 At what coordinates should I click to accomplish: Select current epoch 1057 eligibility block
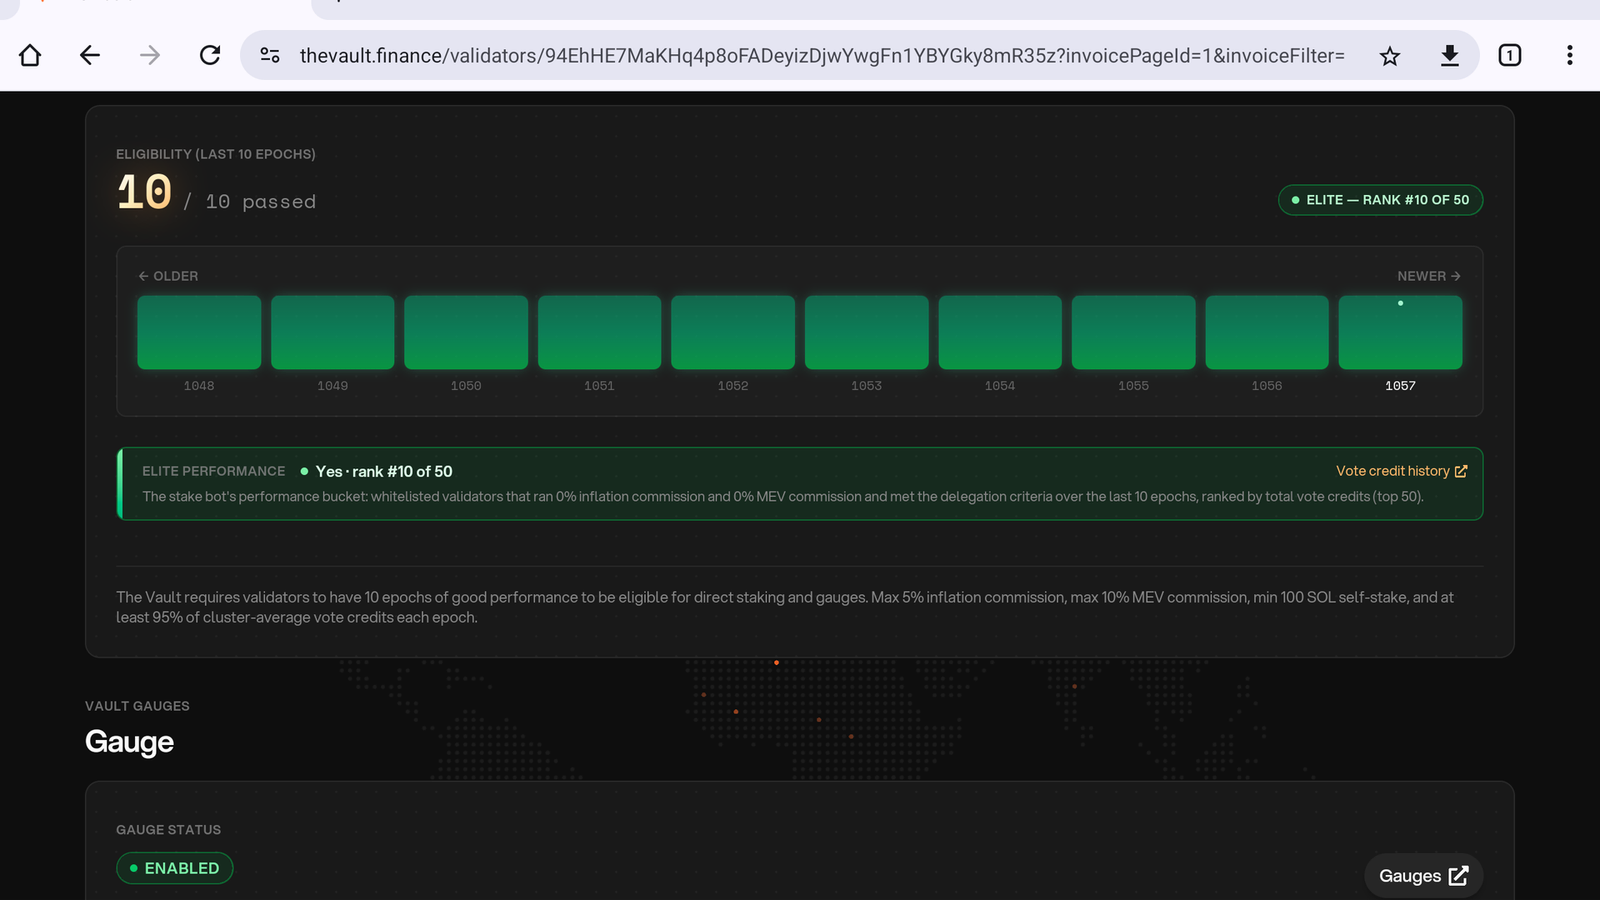1401,332
